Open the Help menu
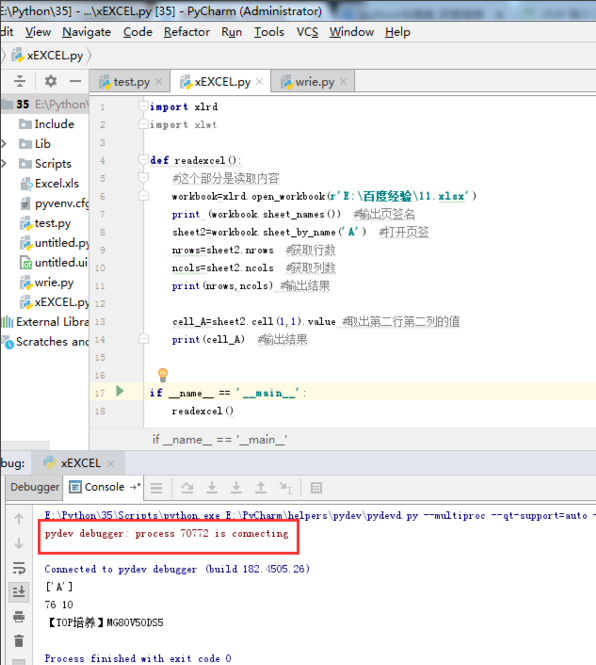The width and height of the screenshot is (596, 665). [397, 32]
